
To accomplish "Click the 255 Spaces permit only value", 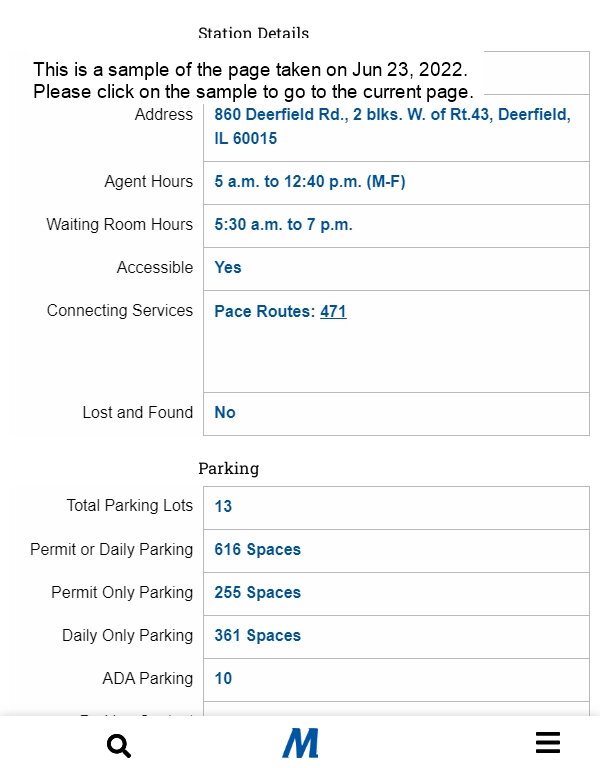I will 257,593.
